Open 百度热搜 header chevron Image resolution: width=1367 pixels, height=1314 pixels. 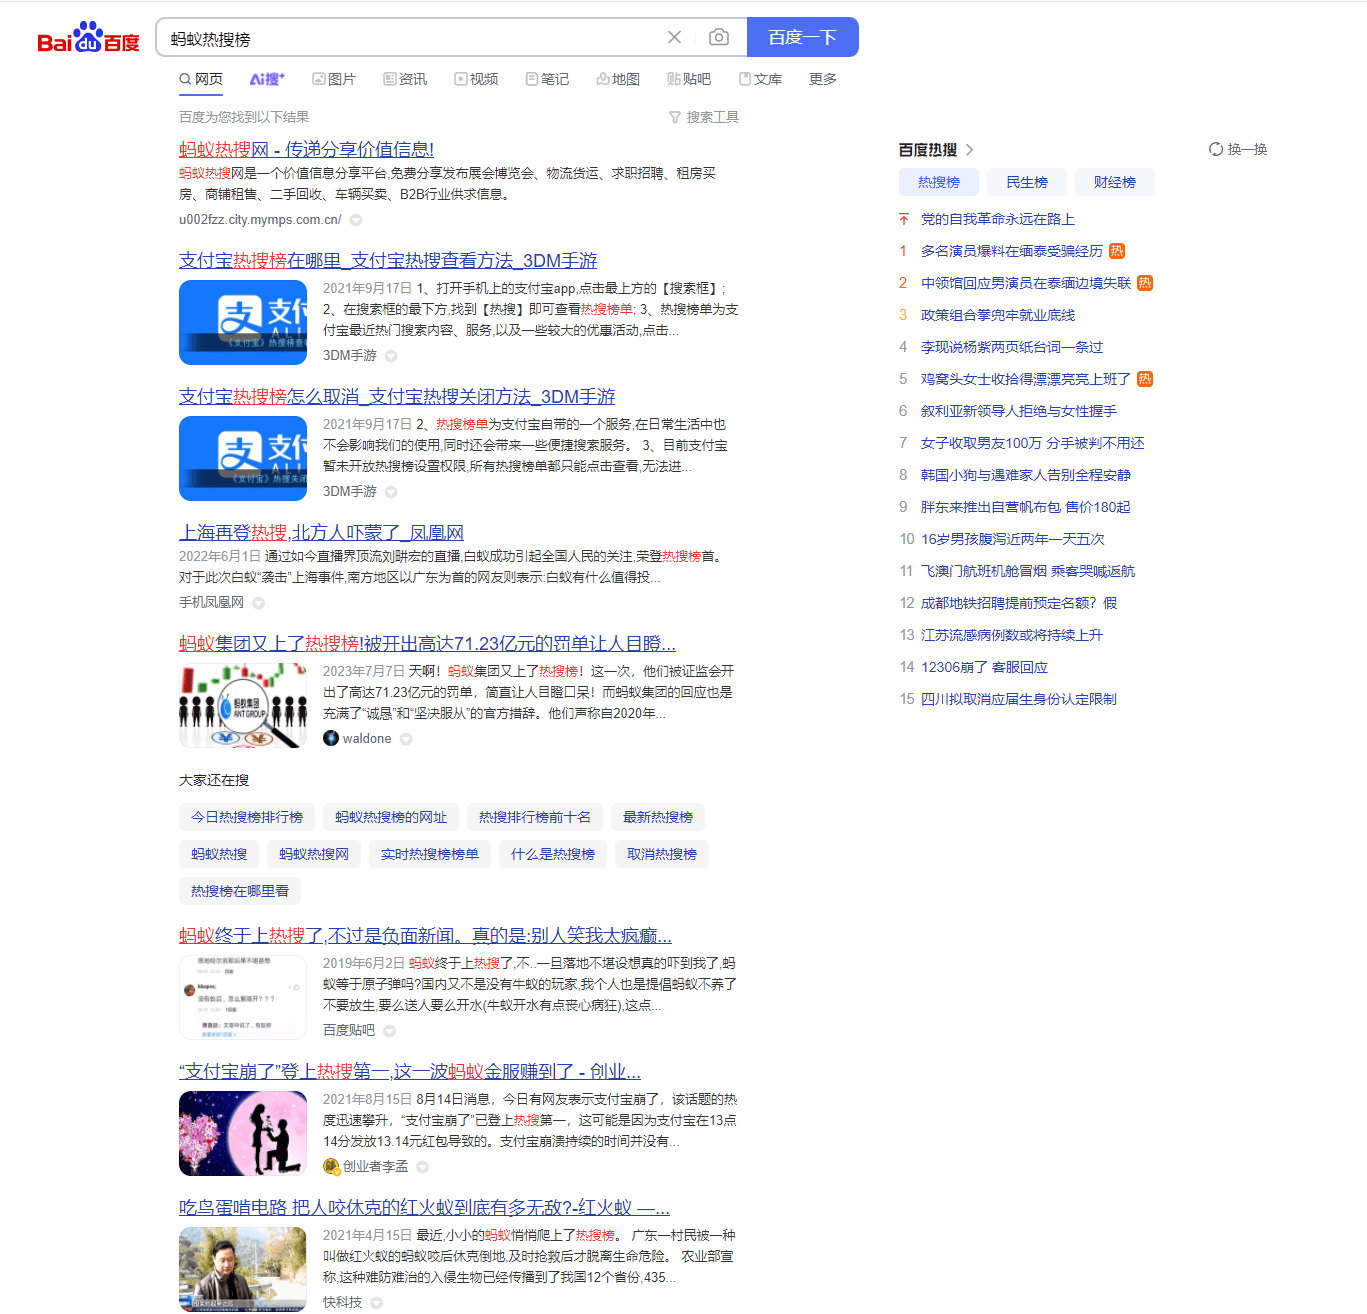click(969, 150)
